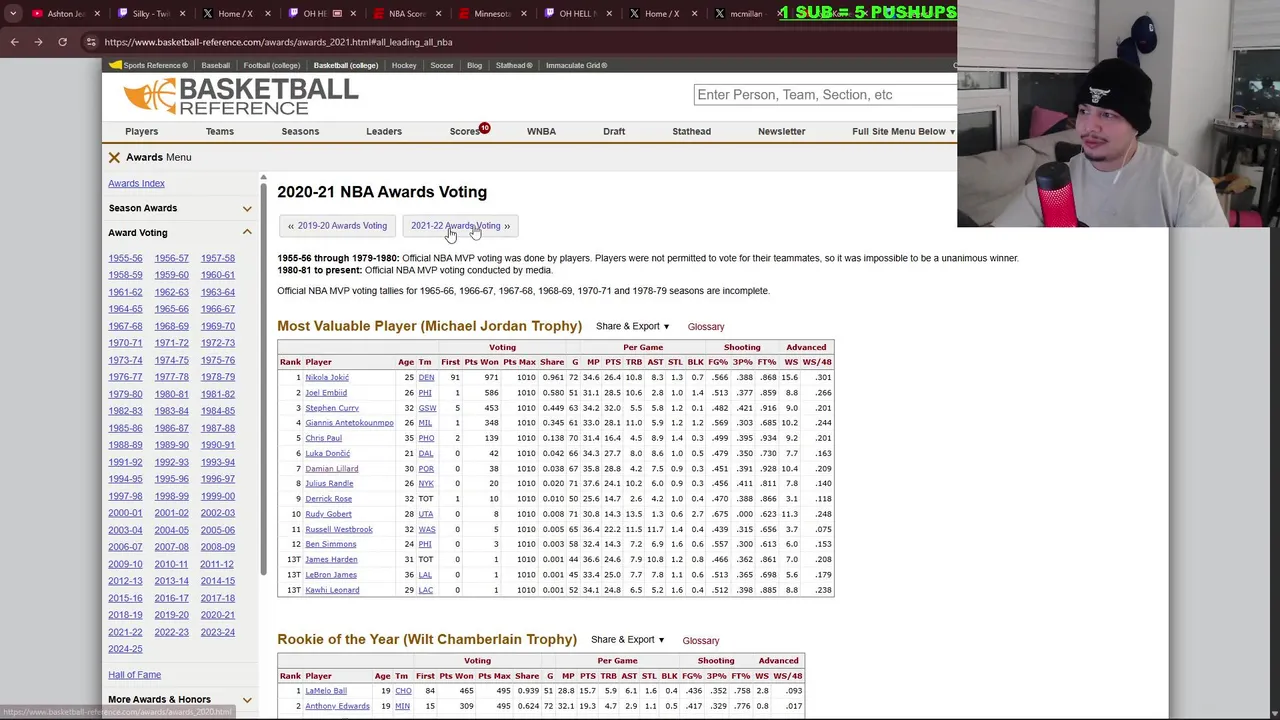
Task: Open Kawhi Leonard player page
Action: tap(332, 590)
